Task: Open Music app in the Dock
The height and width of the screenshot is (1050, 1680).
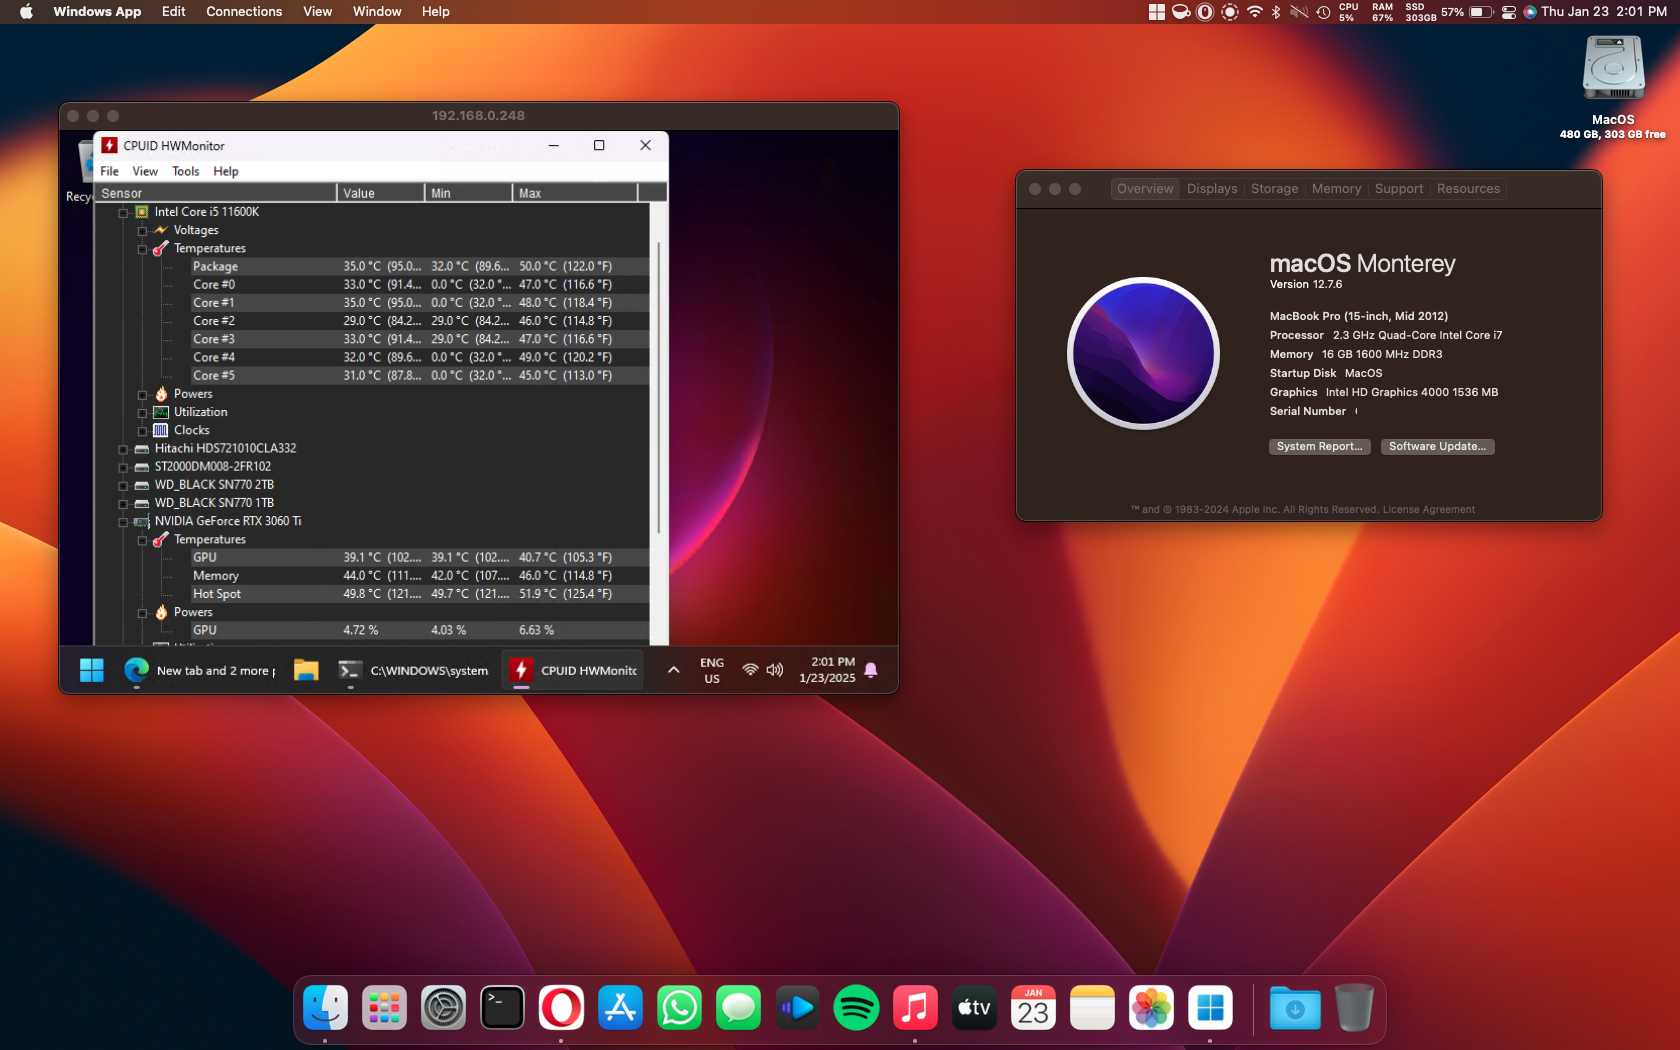Action: (x=915, y=1008)
